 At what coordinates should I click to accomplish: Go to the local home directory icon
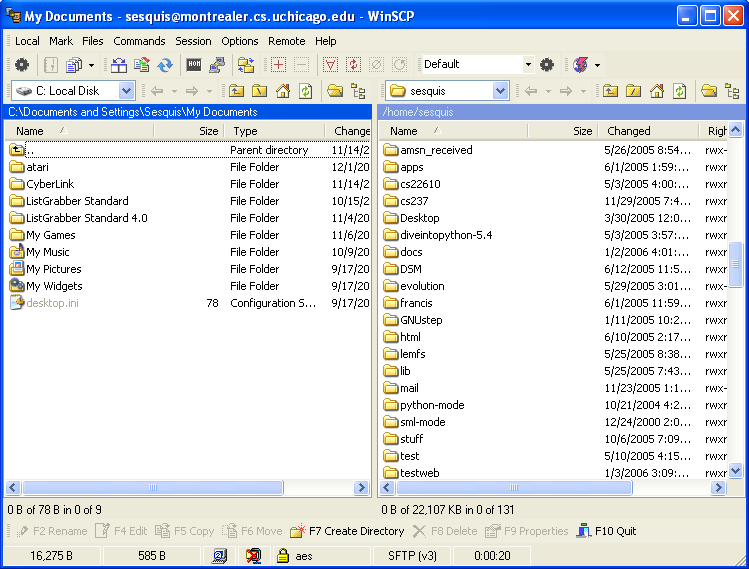pos(283,91)
